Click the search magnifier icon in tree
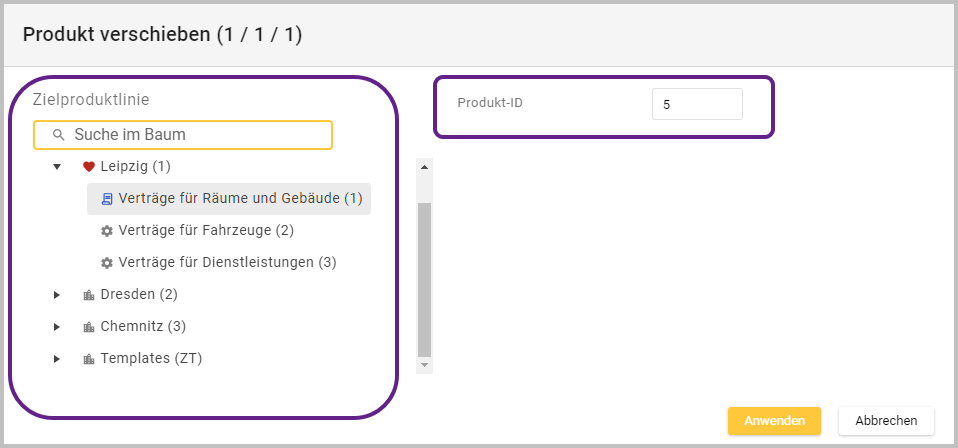This screenshot has width=958, height=448. (59, 135)
